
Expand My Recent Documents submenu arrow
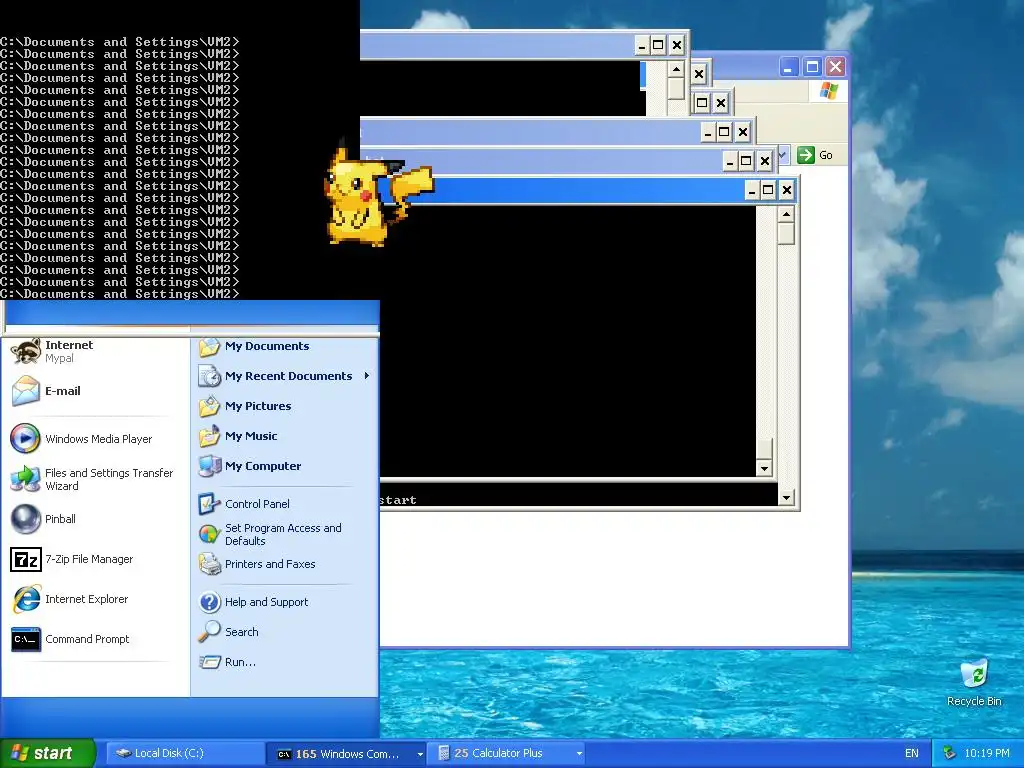tap(367, 376)
